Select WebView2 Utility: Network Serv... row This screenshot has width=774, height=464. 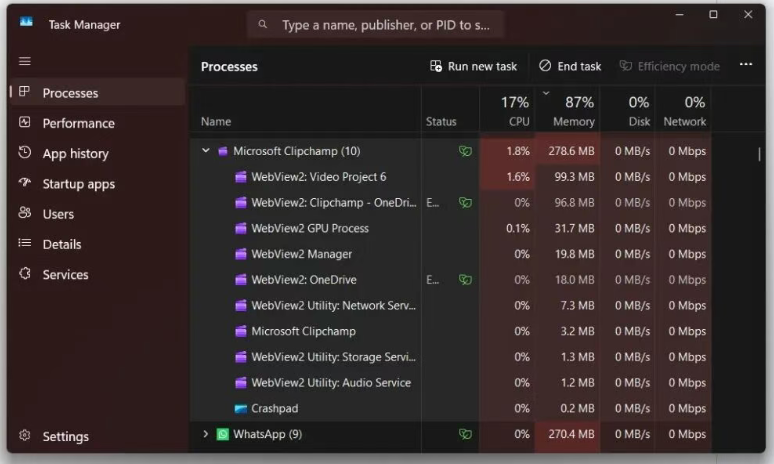[x=450, y=306]
